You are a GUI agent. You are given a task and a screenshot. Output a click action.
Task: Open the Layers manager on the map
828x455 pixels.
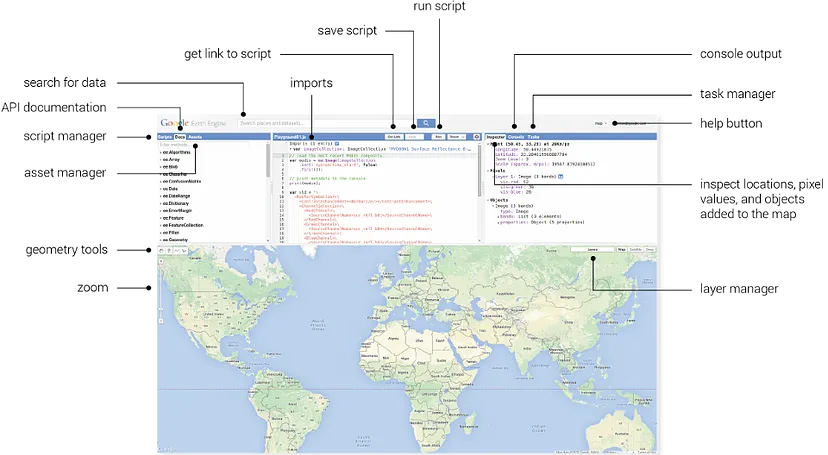click(592, 250)
